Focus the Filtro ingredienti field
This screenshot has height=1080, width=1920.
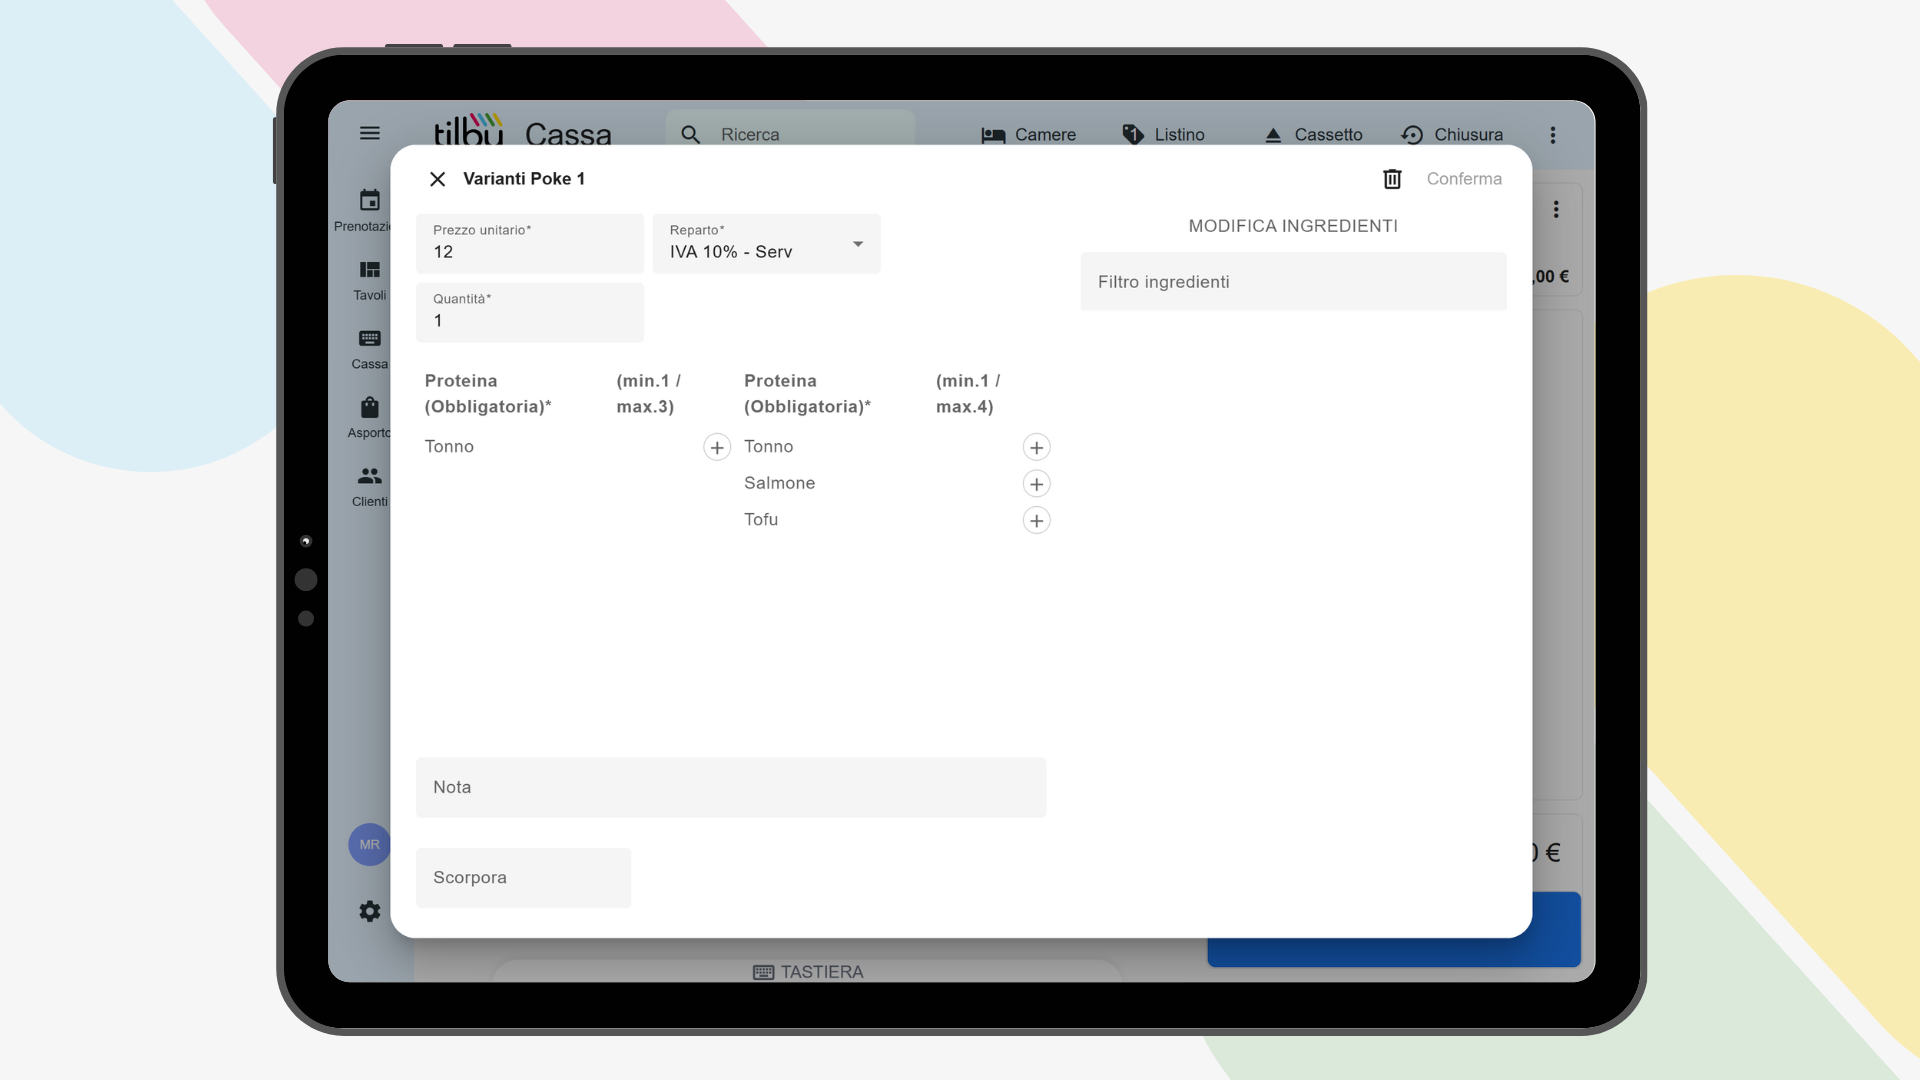(x=1293, y=282)
